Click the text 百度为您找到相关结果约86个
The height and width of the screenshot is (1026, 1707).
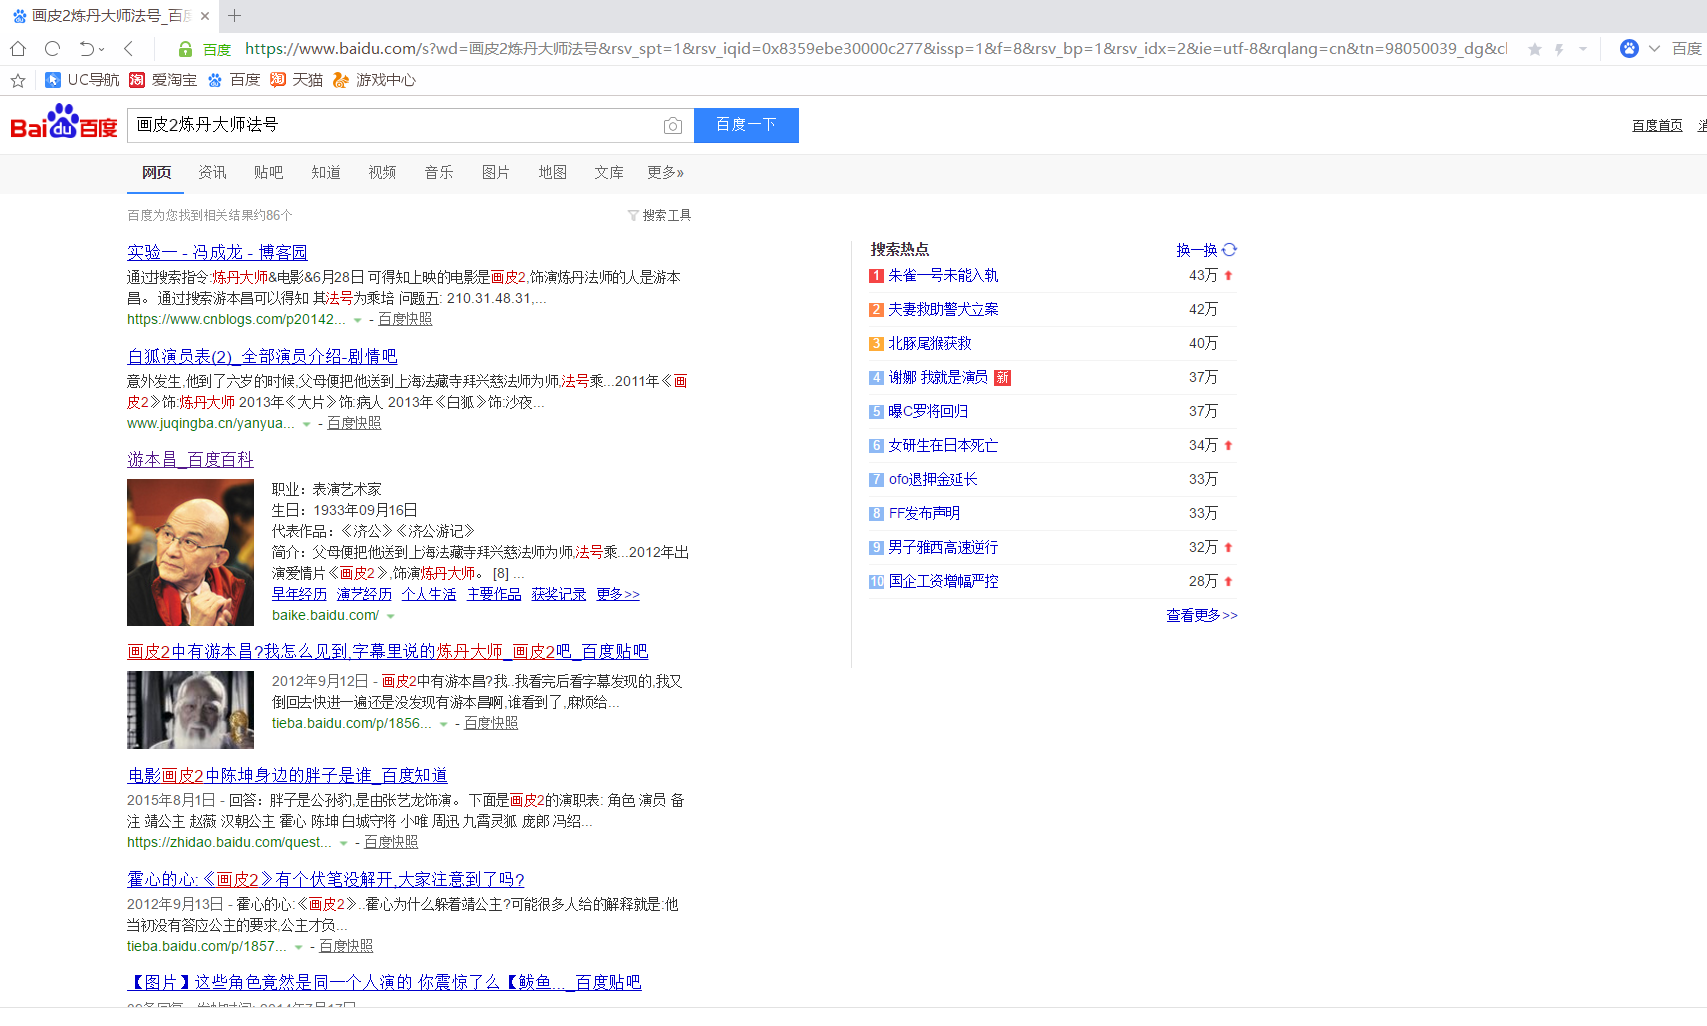[210, 216]
